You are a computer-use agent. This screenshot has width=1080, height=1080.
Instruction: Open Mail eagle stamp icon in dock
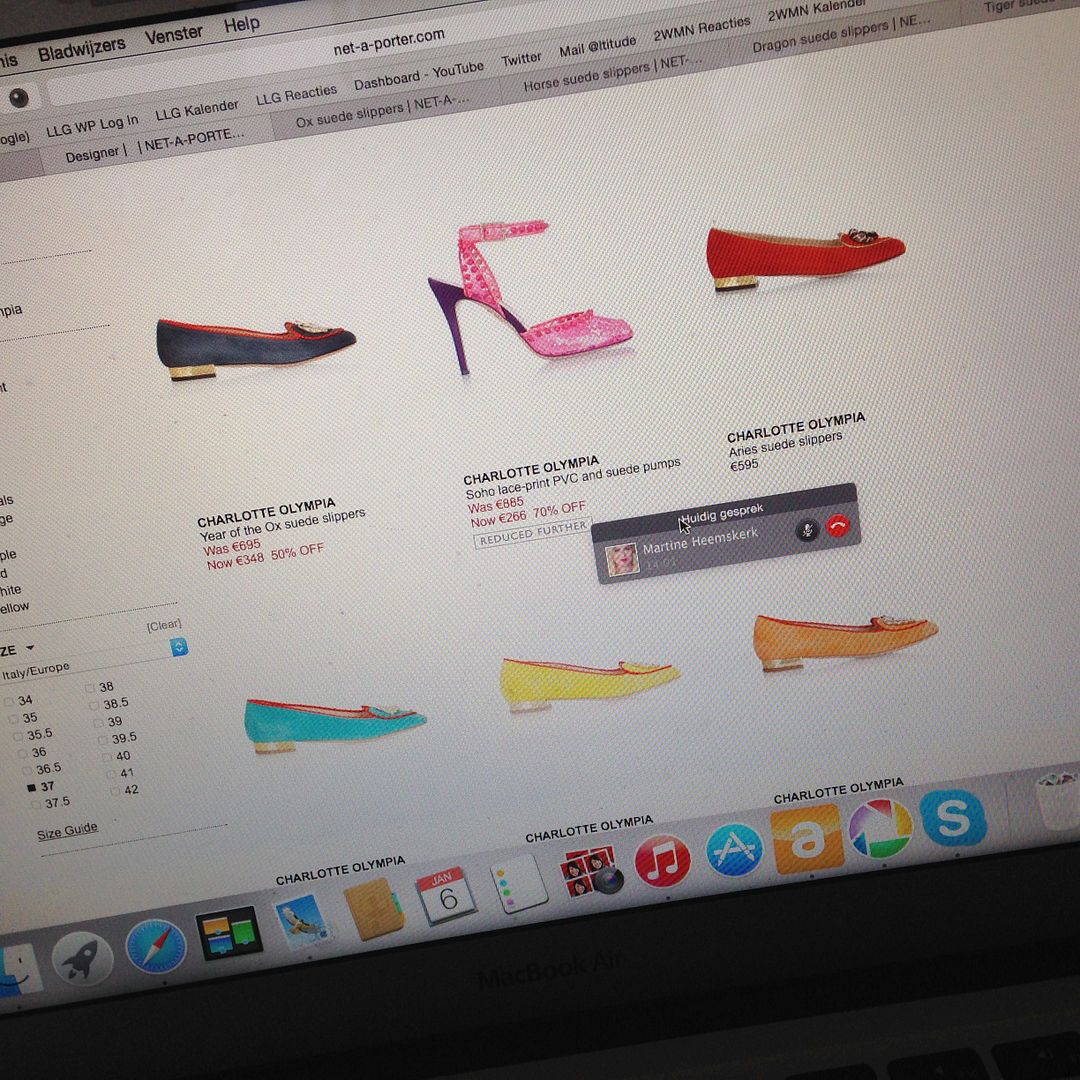(x=302, y=920)
